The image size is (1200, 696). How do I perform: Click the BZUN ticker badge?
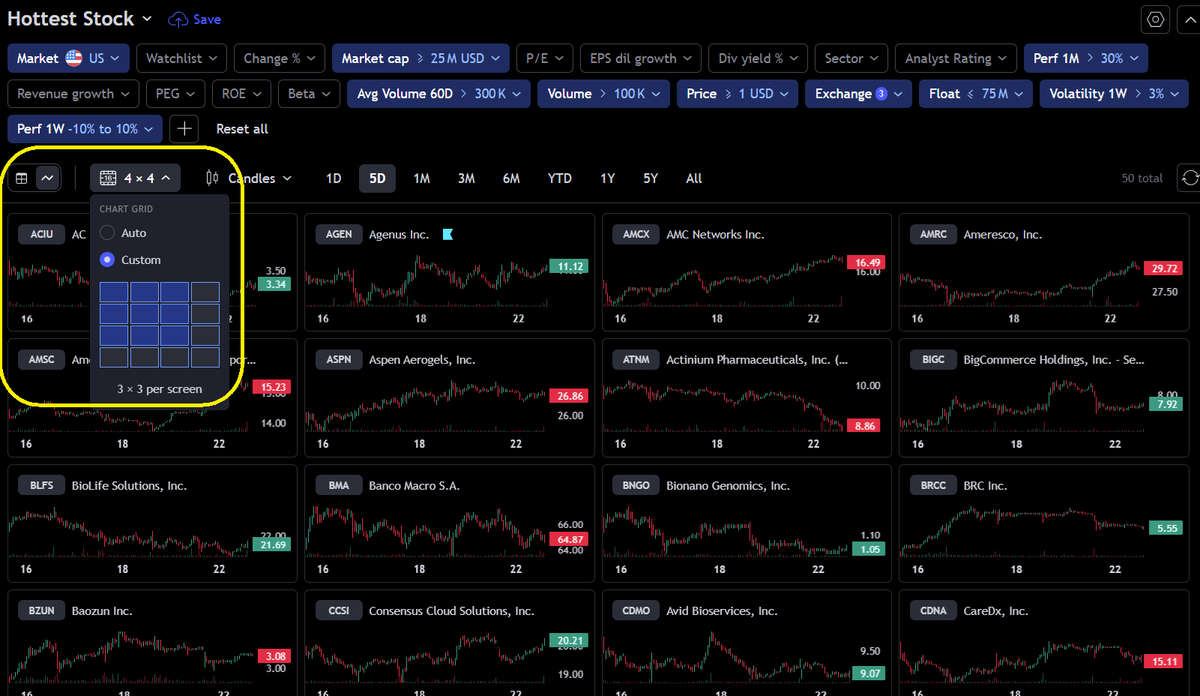tap(42, 610)
